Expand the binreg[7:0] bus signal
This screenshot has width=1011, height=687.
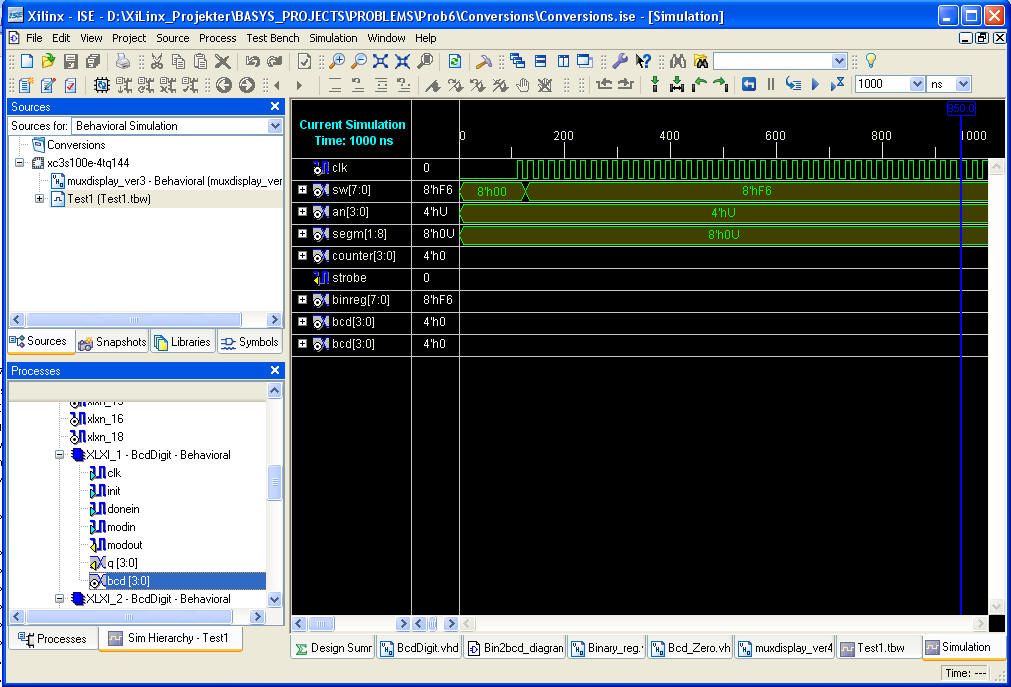click(x=302, y=299)
